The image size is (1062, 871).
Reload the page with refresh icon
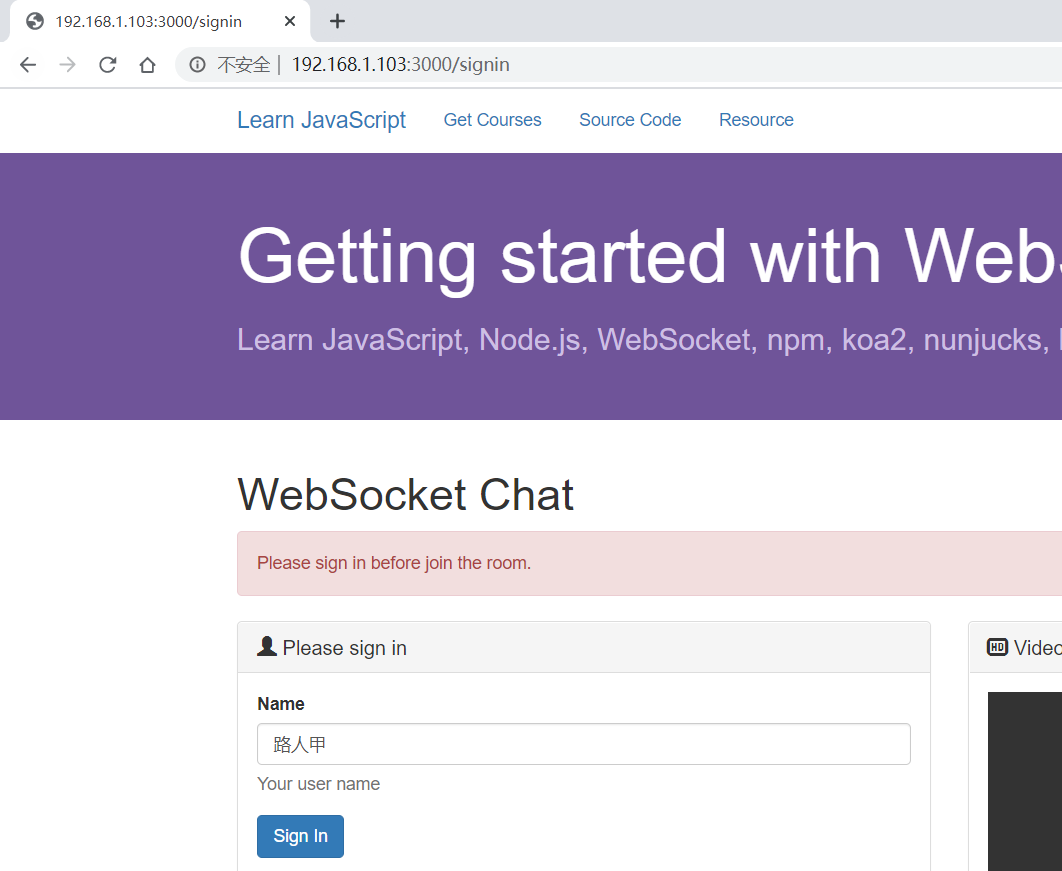point(108,65)
